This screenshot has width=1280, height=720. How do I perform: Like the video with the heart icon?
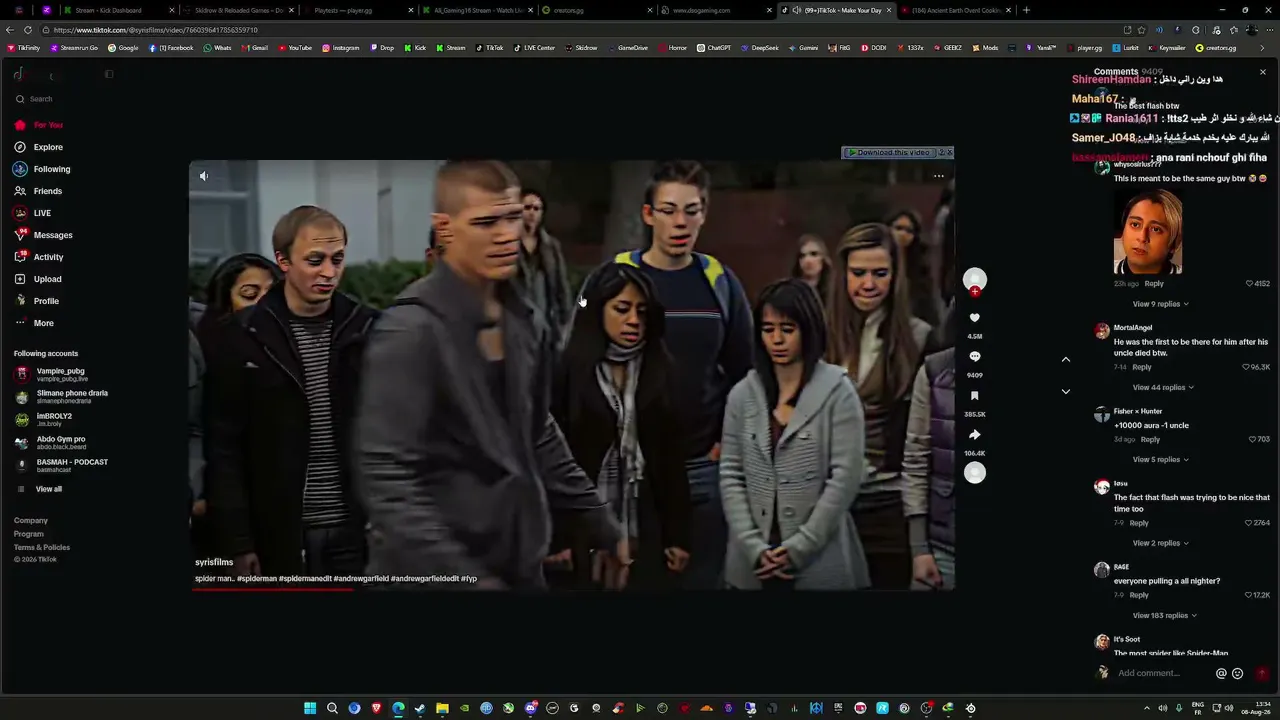(975, 318)
